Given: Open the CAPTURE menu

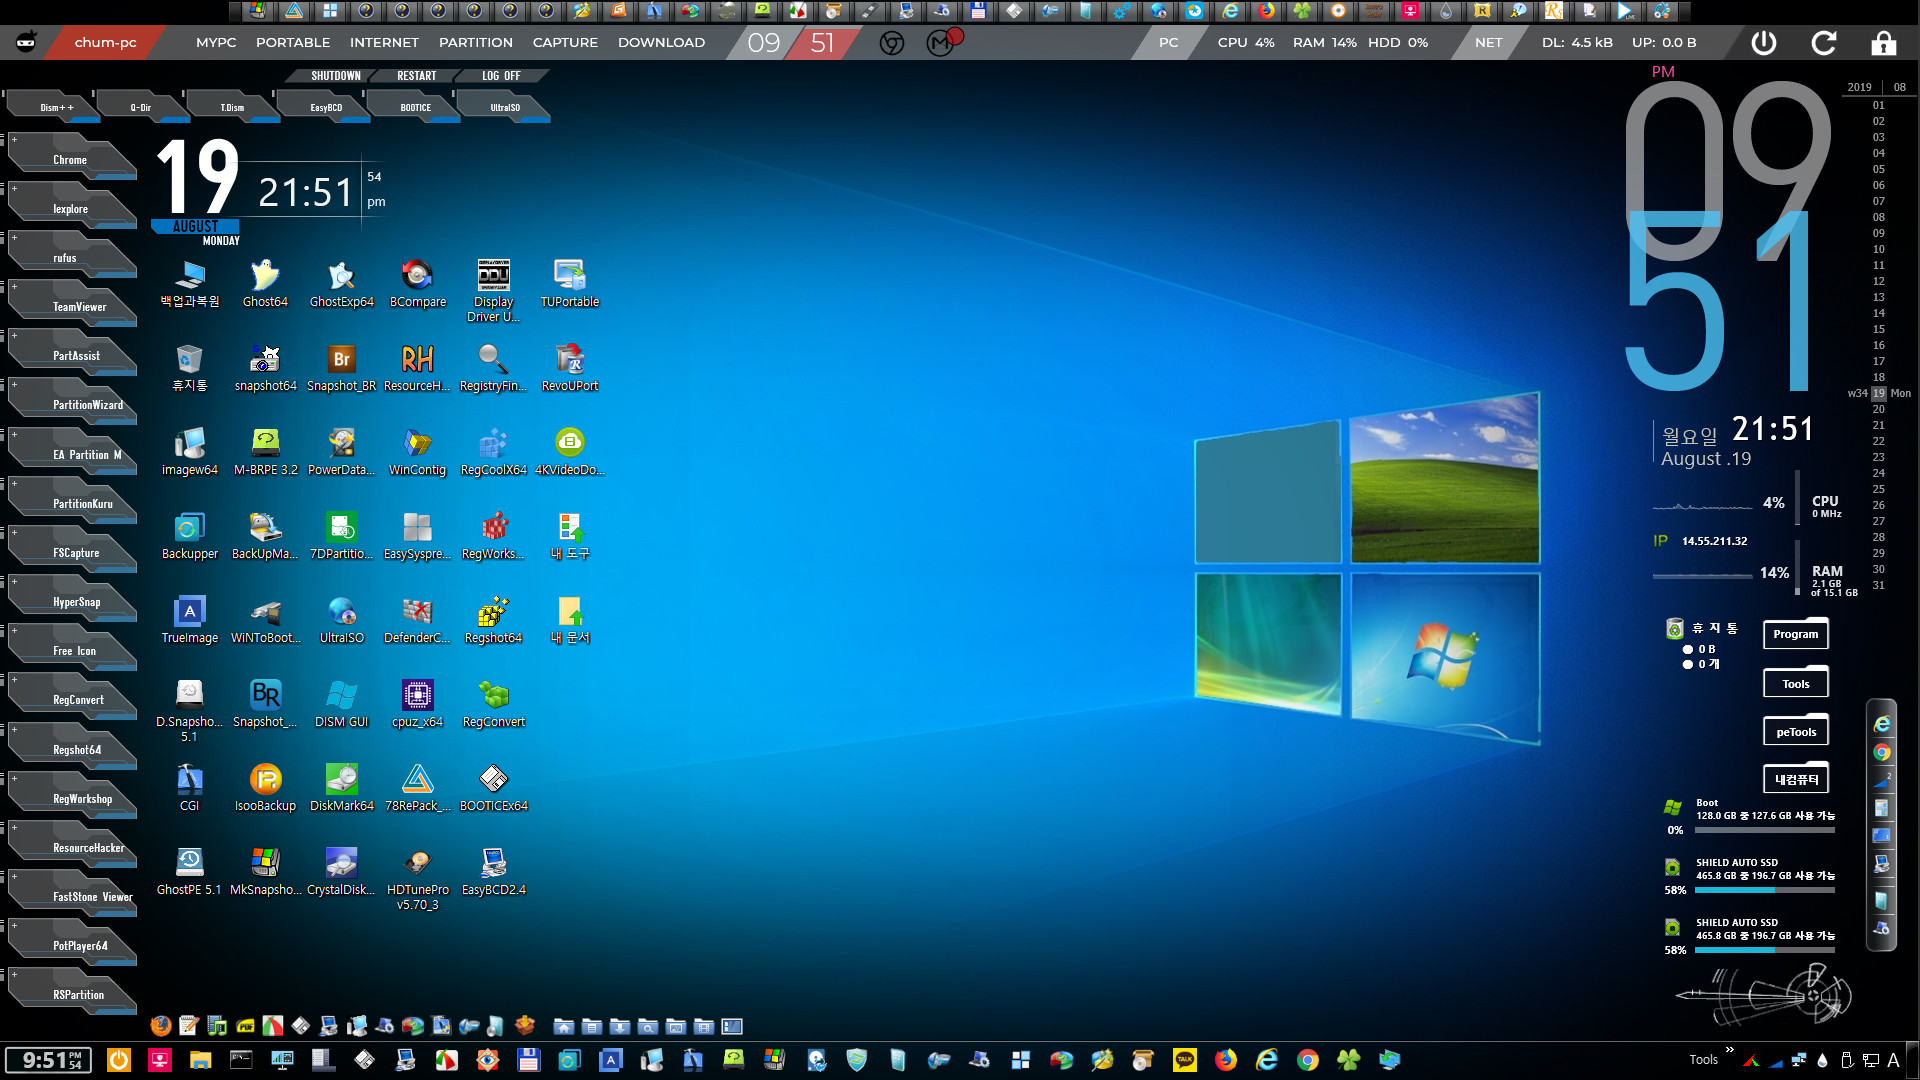Looking at the screenshot, I should [x=565, y=42].
